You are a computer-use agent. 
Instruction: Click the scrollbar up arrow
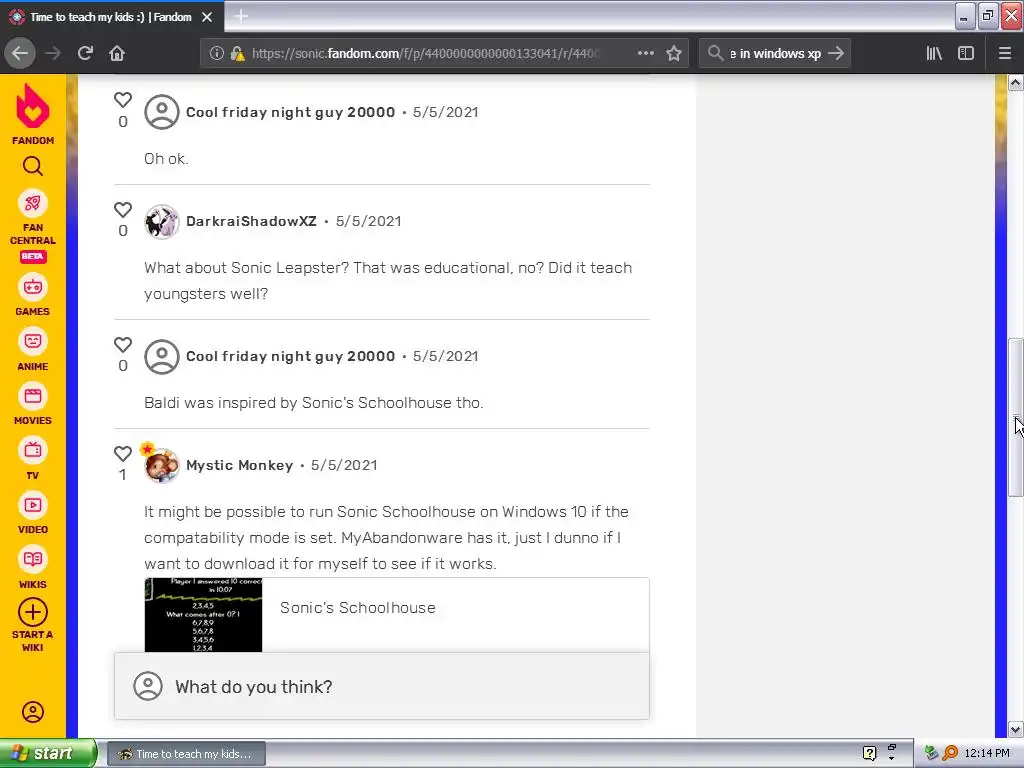click(1015, 82)
